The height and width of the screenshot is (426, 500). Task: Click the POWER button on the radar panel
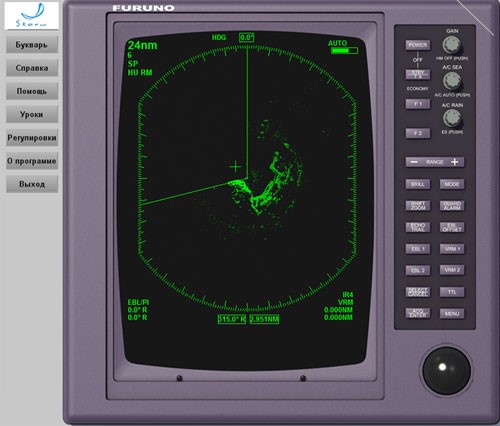(x=418, y=45)
